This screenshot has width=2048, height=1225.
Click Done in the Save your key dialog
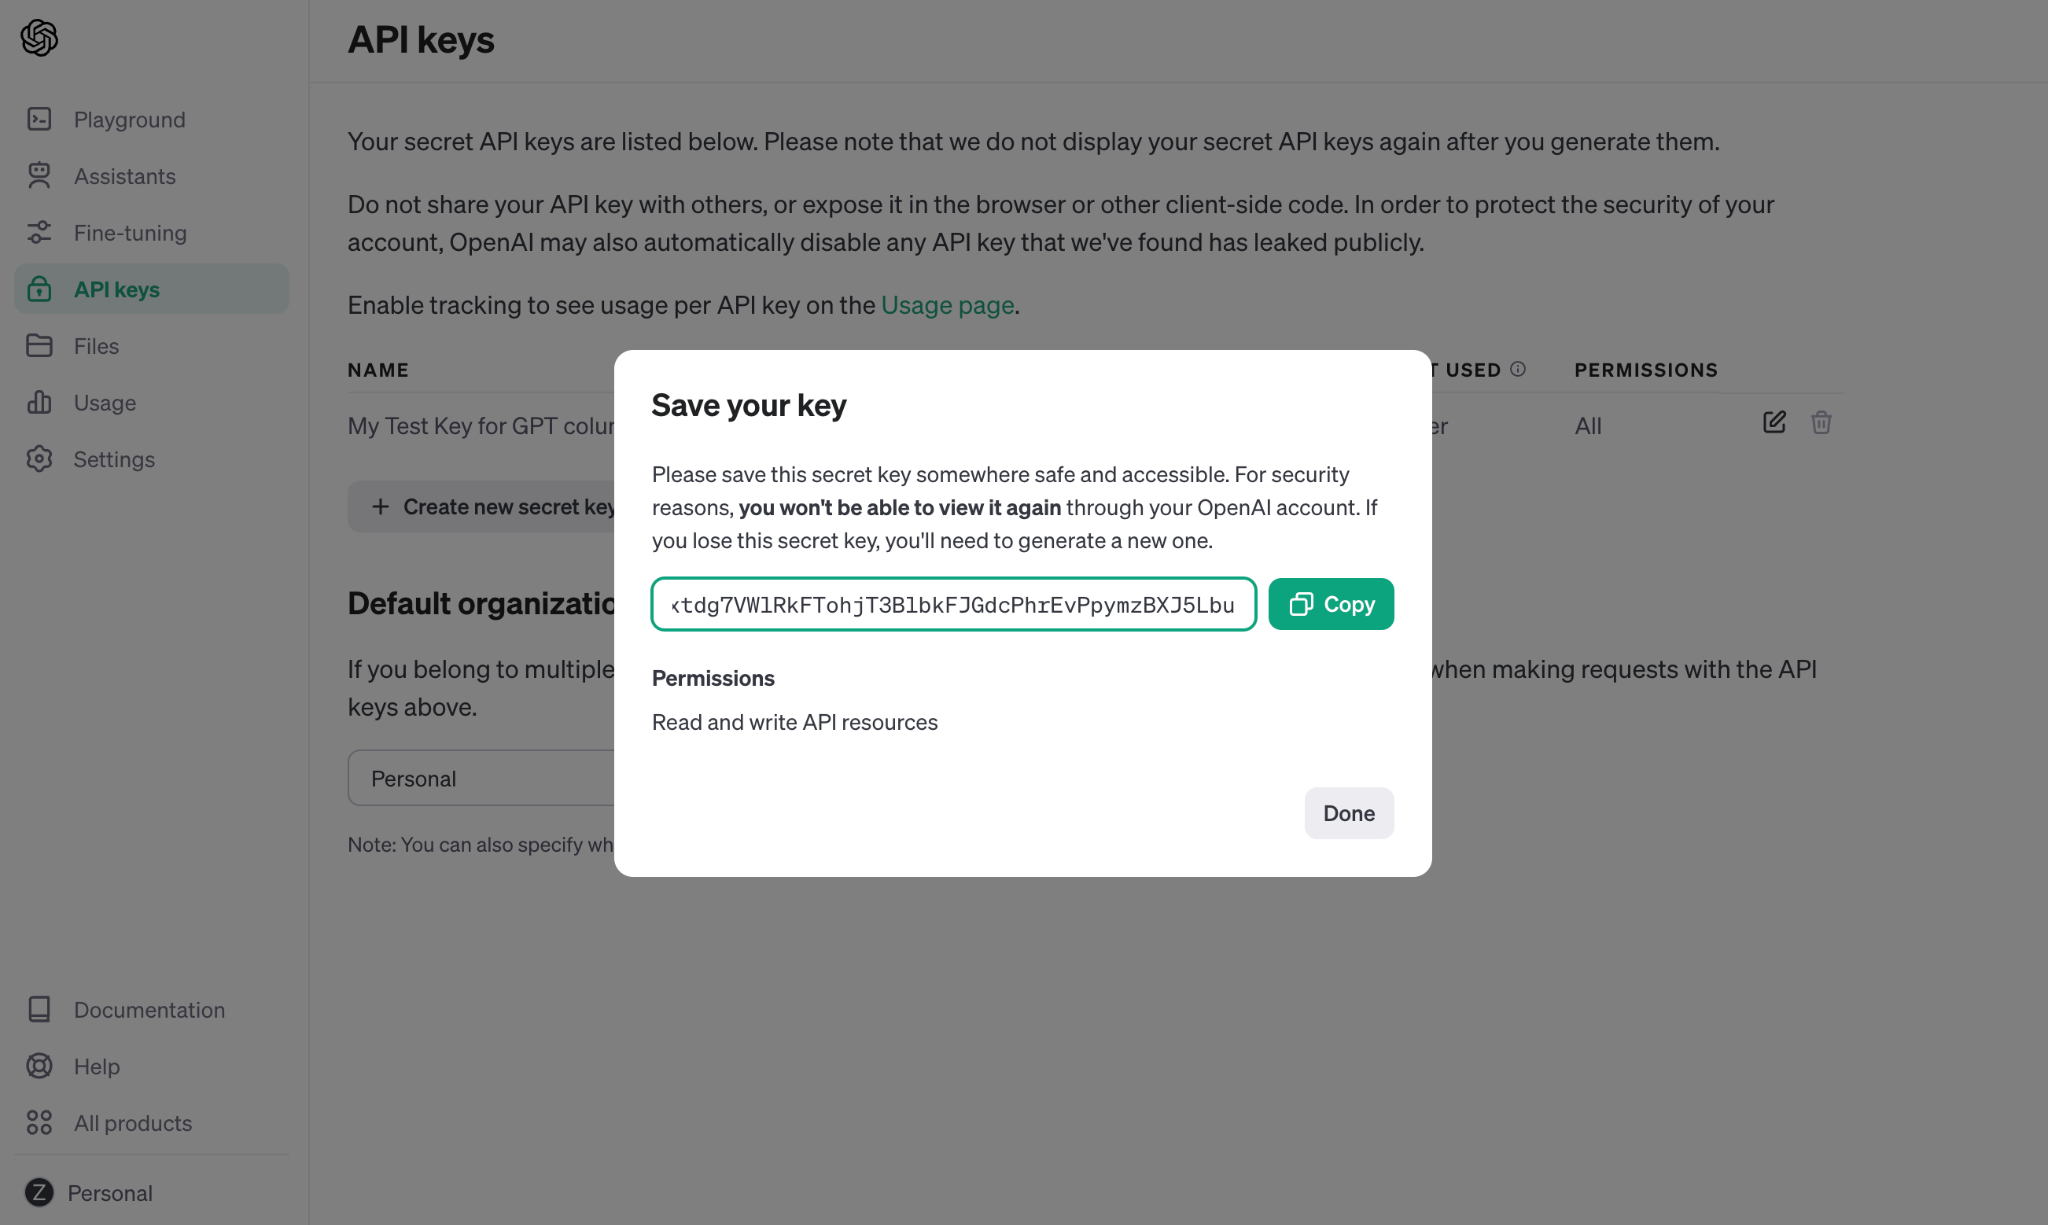(x=1349, y=813)
